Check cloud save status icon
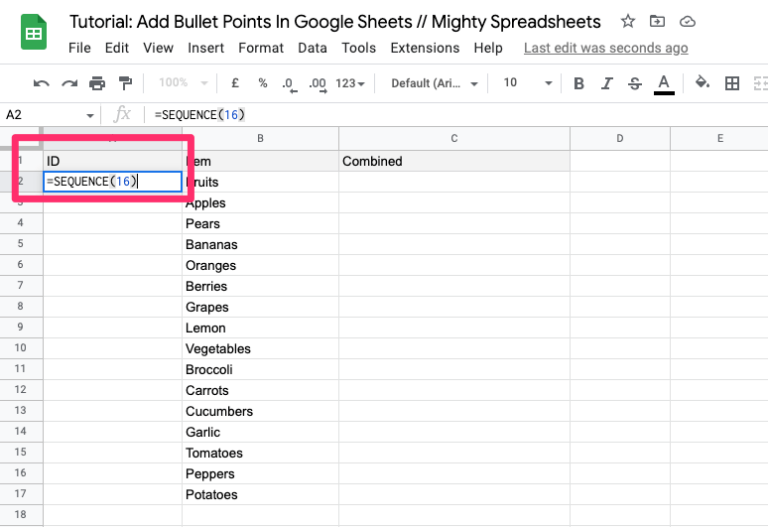 (x=687, y=22)
